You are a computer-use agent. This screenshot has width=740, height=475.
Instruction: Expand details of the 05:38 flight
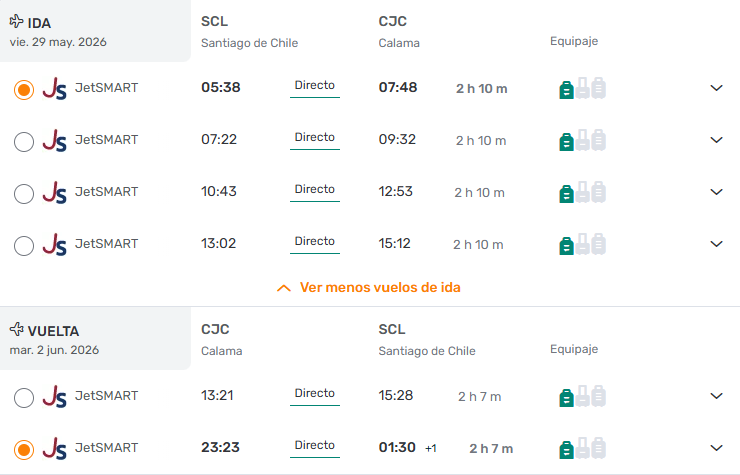[x=716, y=88]
